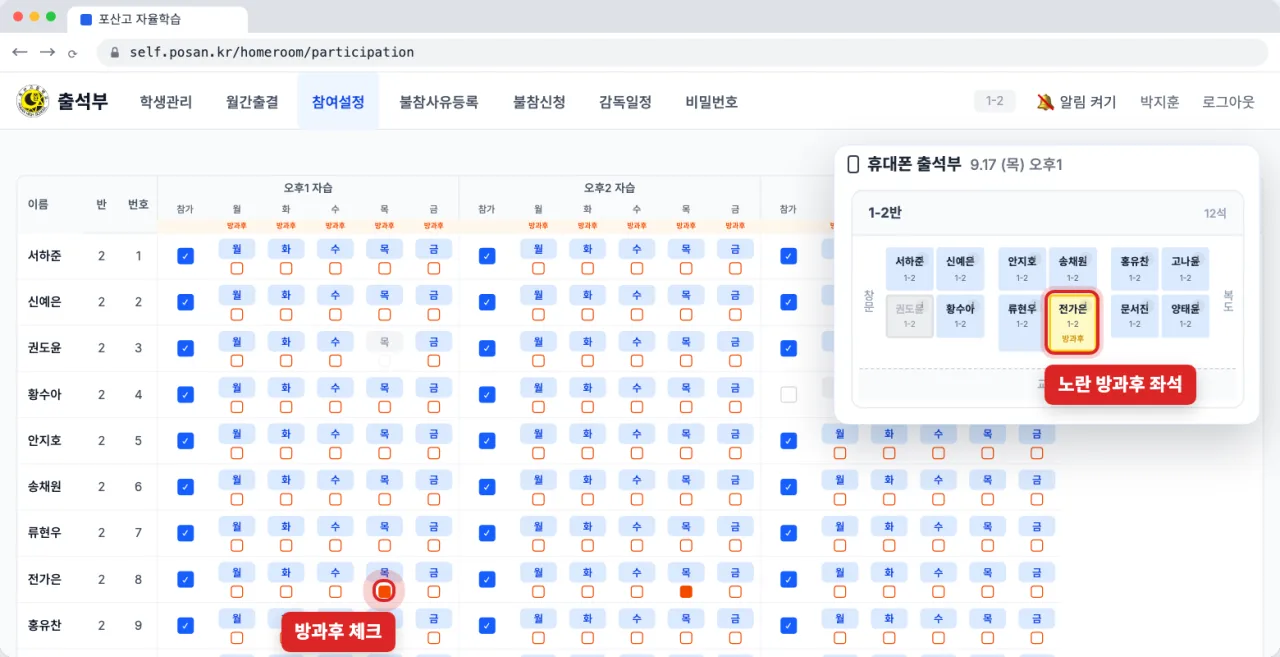This screenshot has width=1280, height=657.
Task: Toggle 홍유찬's 오후1 자습 참가 checkbox
Action: 185,626
